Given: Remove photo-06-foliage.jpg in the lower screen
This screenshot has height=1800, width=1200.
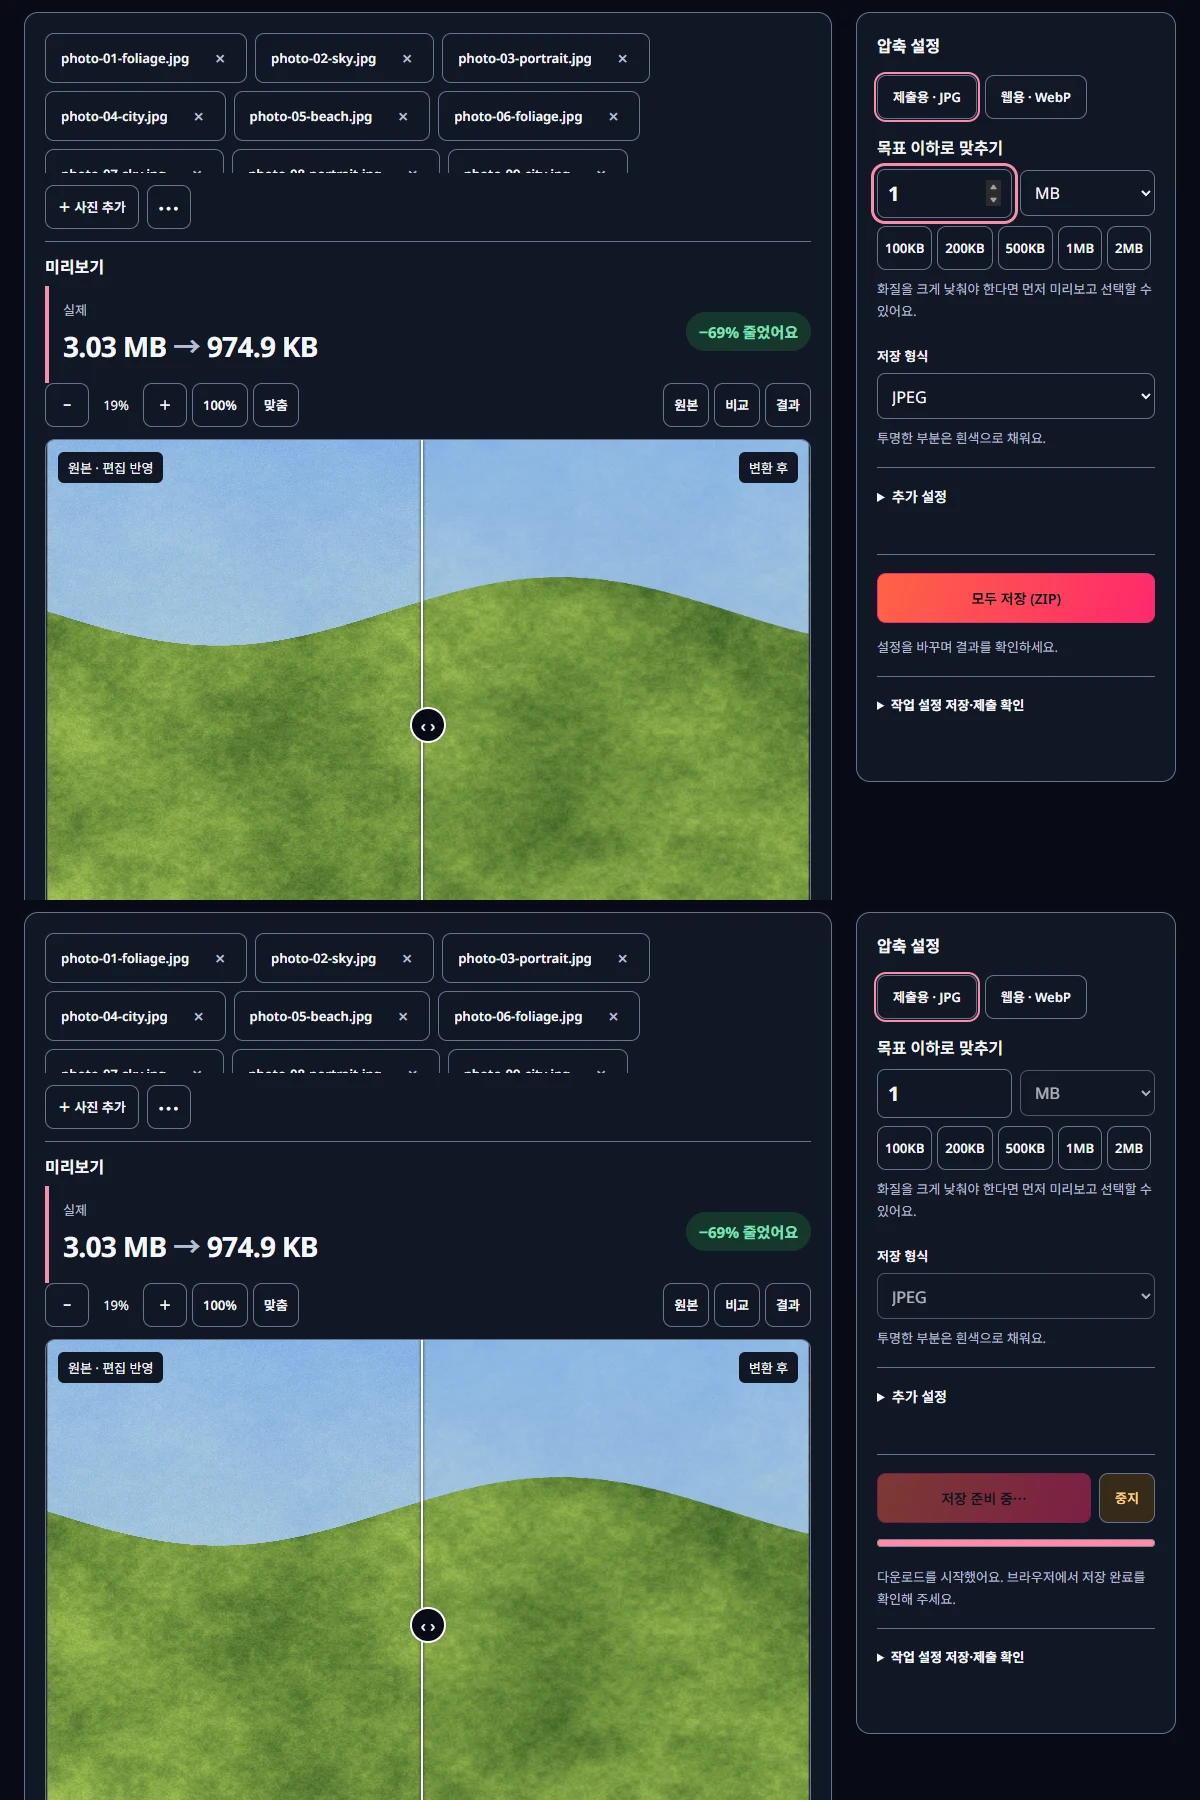Looking at the screenshot, I should click(x=613, y=1017).
